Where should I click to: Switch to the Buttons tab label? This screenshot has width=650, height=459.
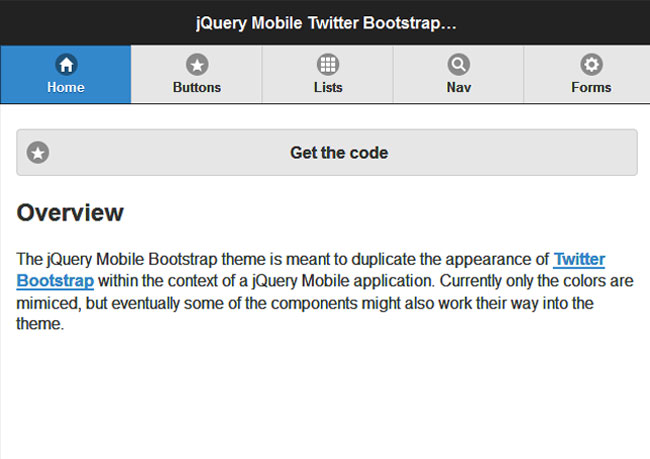197,87
